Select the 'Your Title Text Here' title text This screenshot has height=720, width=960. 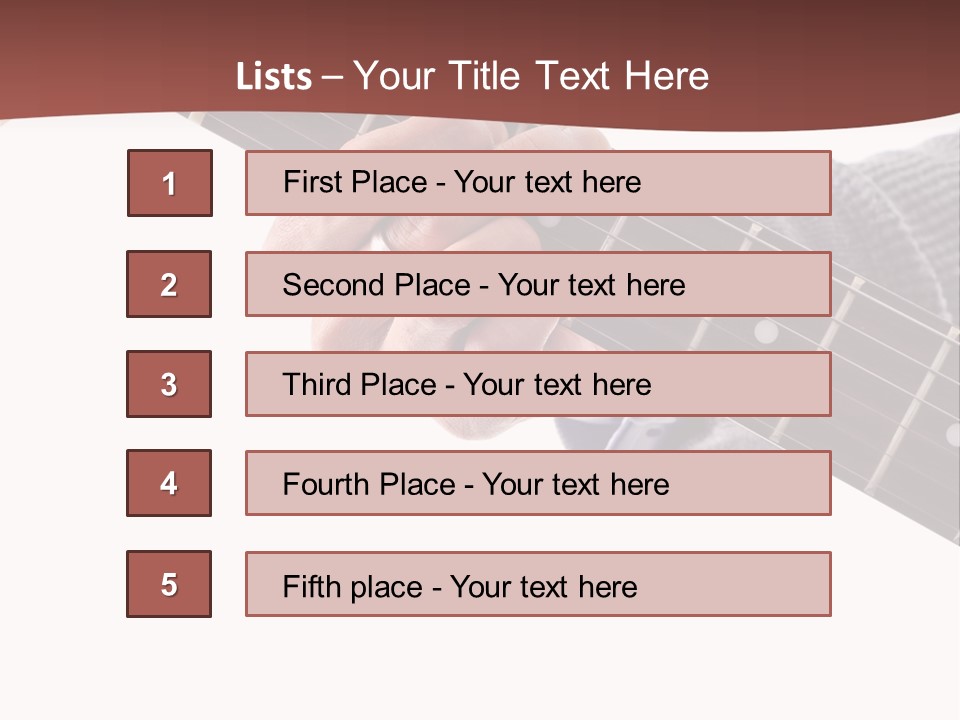531,76
